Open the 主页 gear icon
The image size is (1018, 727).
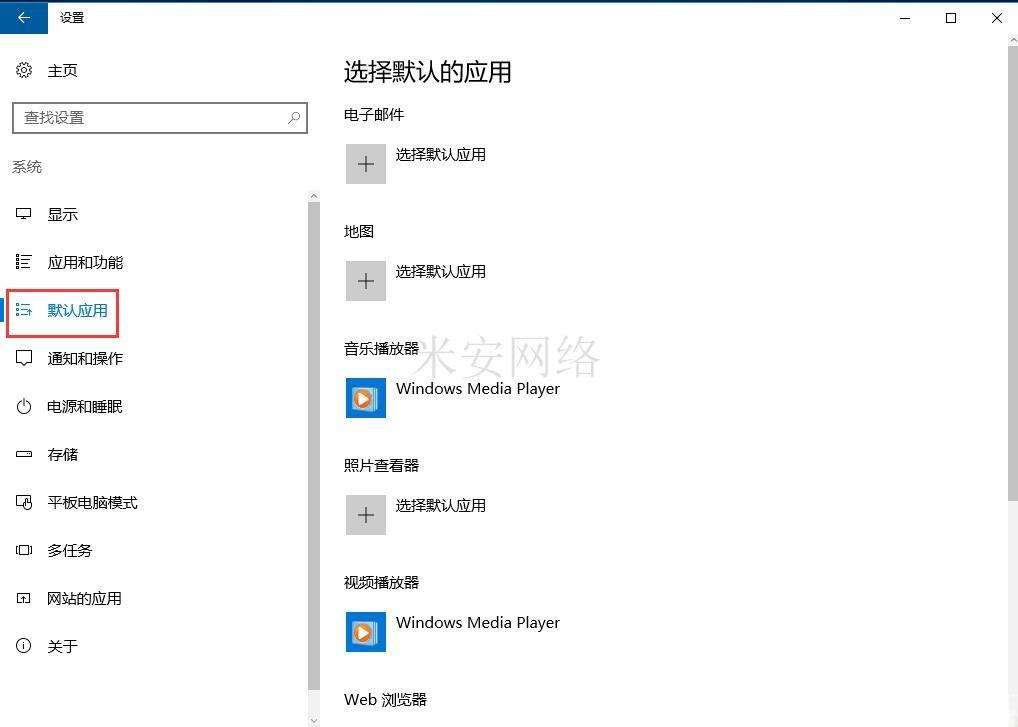(24, 70)
